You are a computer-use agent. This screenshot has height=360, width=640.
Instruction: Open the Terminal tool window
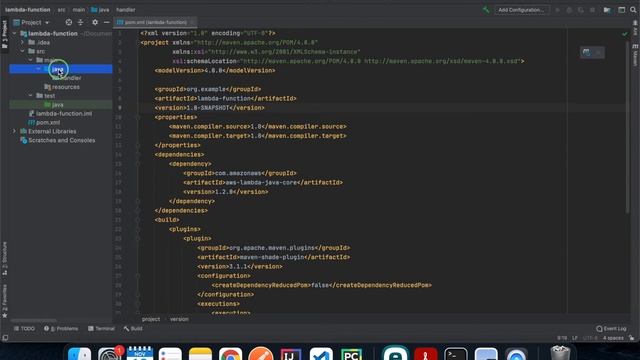click(101, 329)
